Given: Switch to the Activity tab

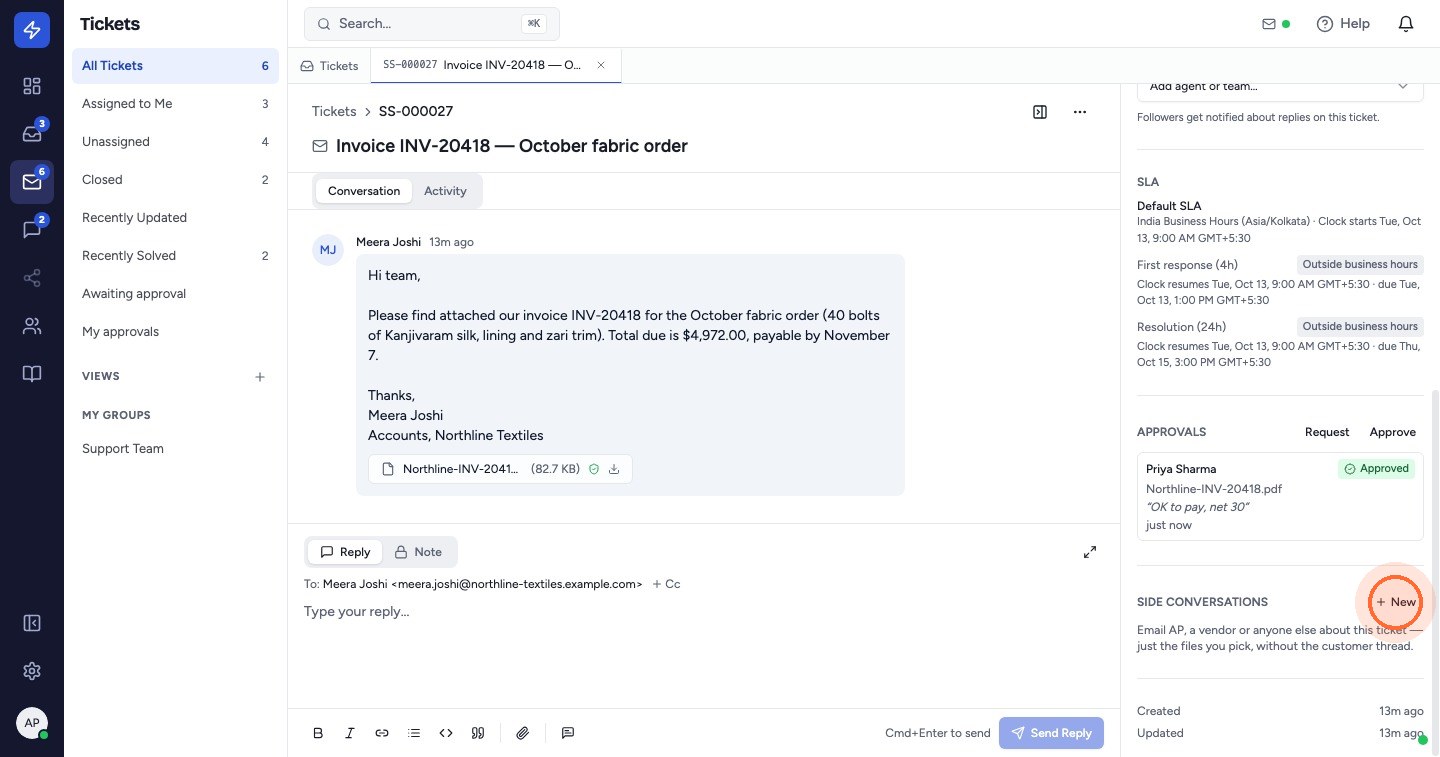Looking at the screenshot, I should pyautogui.click(x=445, y=191).
